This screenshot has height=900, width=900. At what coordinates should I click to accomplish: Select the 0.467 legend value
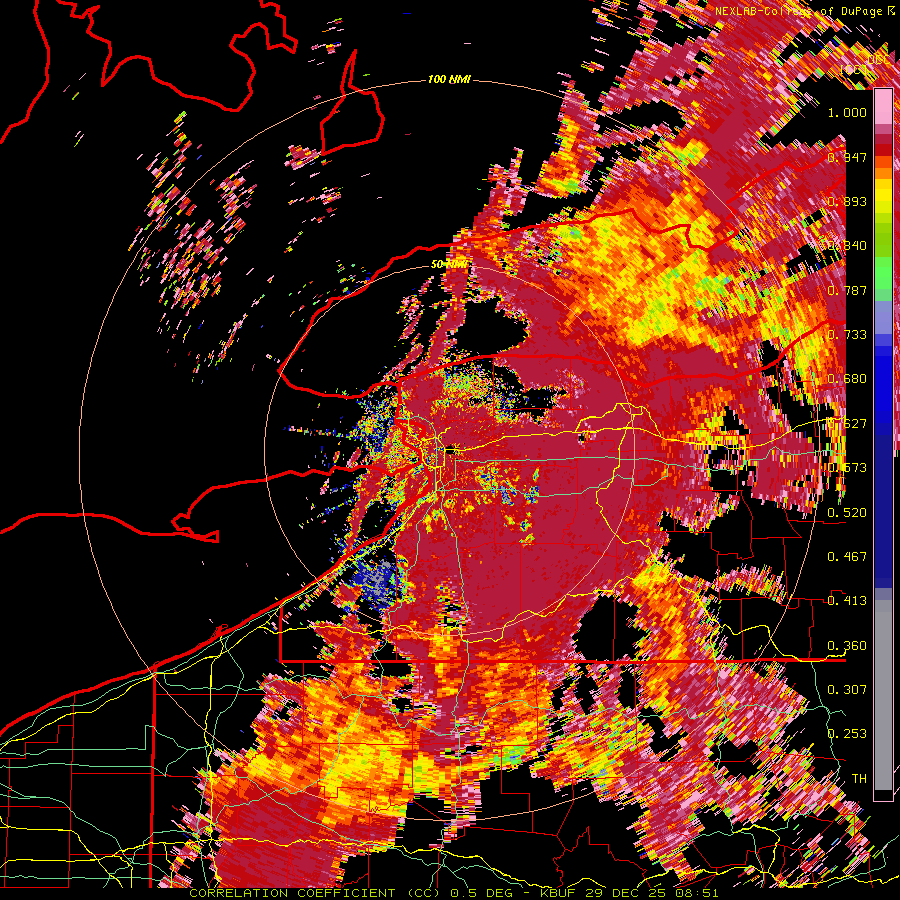coord(847,557)
